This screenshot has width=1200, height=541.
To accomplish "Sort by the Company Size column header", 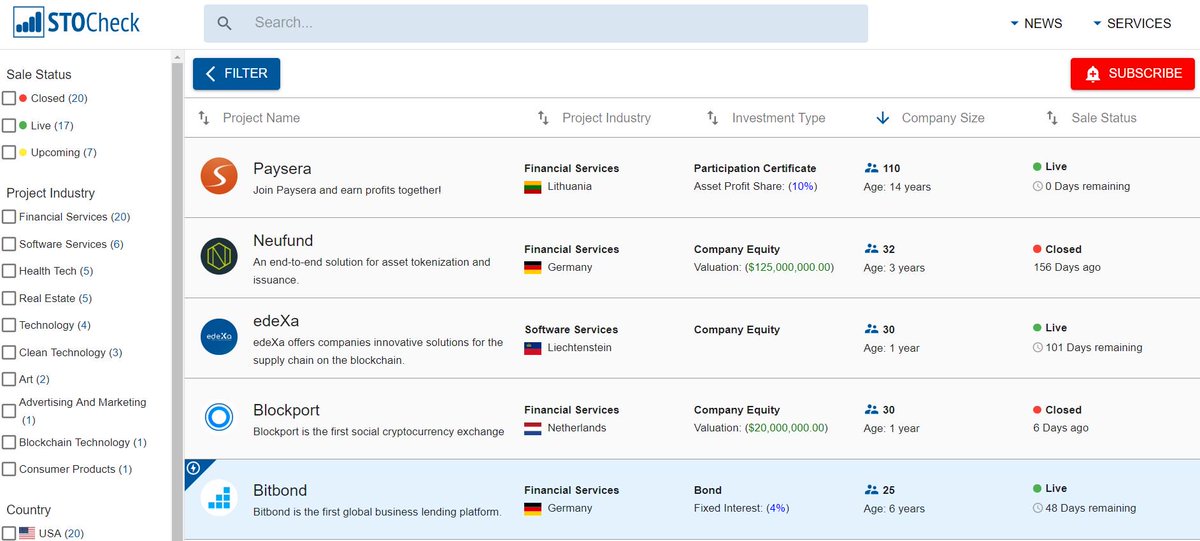I will [943, 118].
